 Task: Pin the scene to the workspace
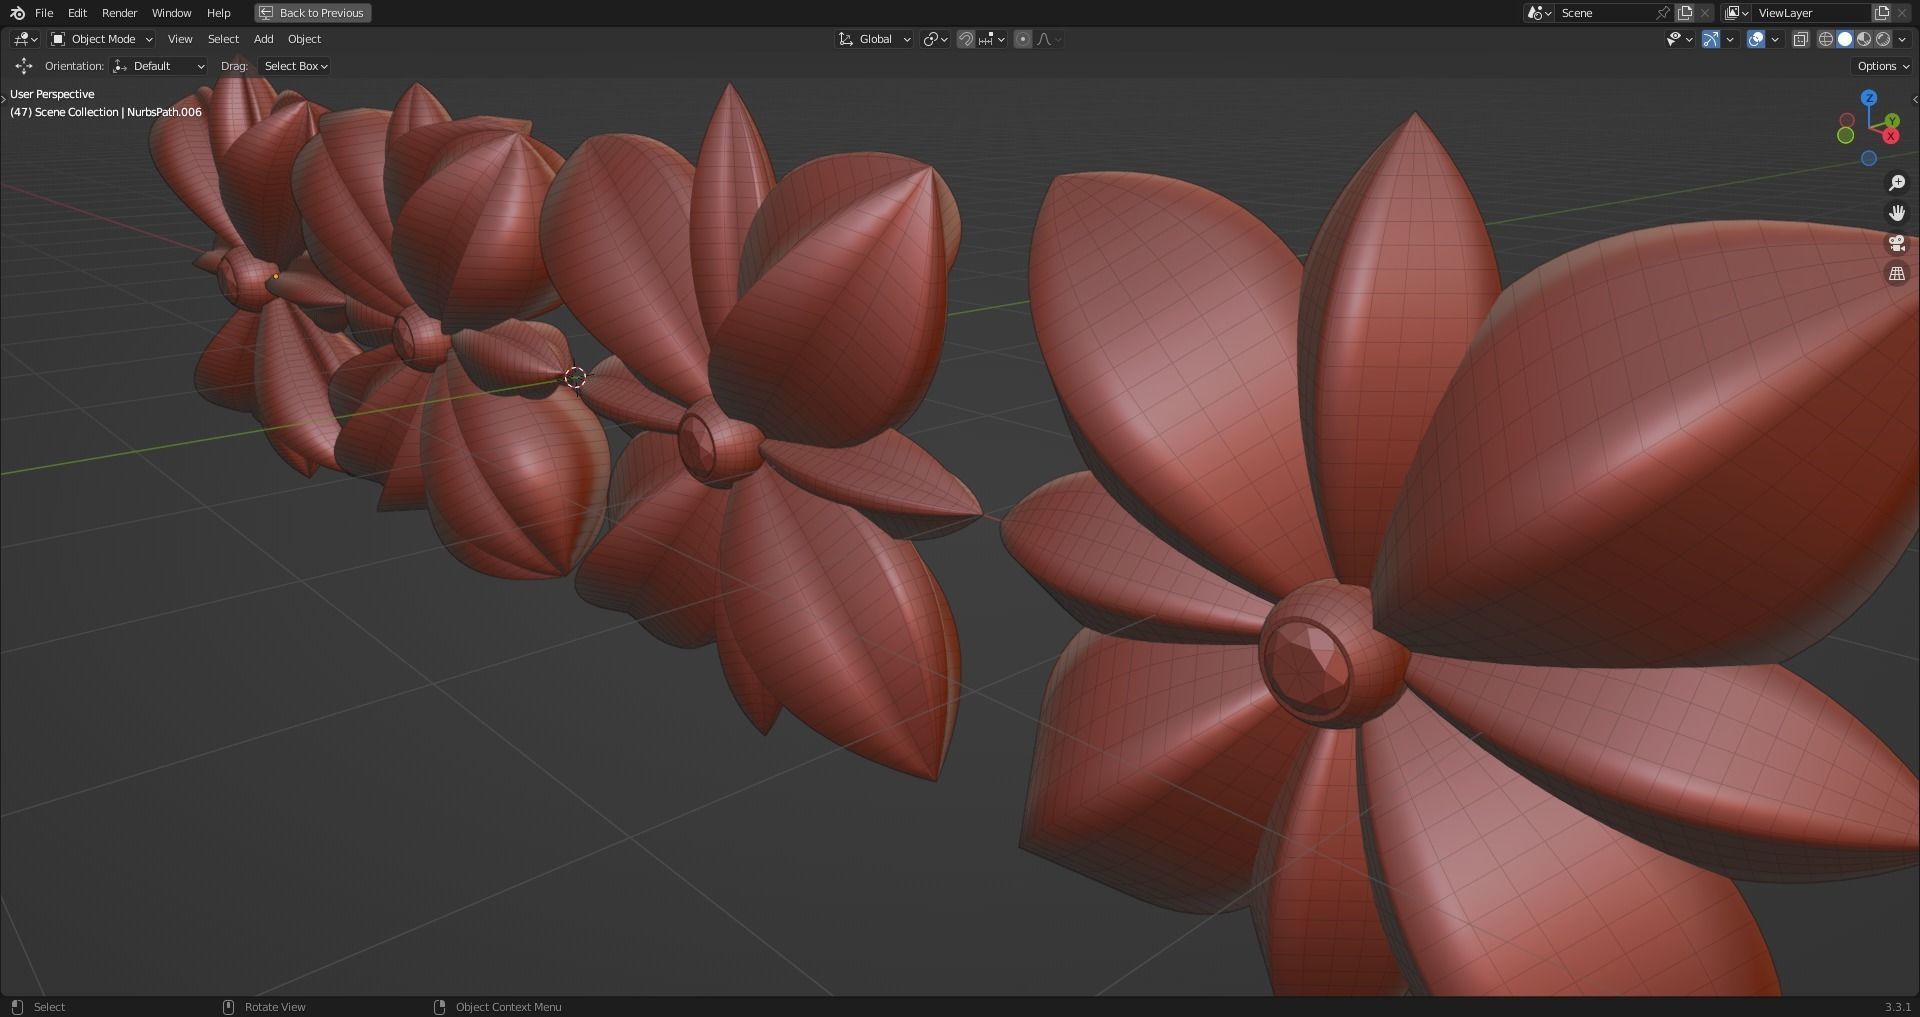pyautogui.click(x=1663, y=13)
